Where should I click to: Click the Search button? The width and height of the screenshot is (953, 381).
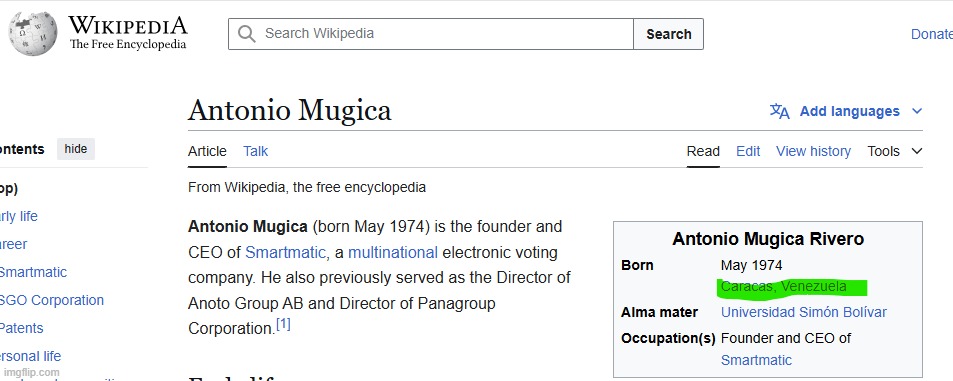(x=669, y=34)
